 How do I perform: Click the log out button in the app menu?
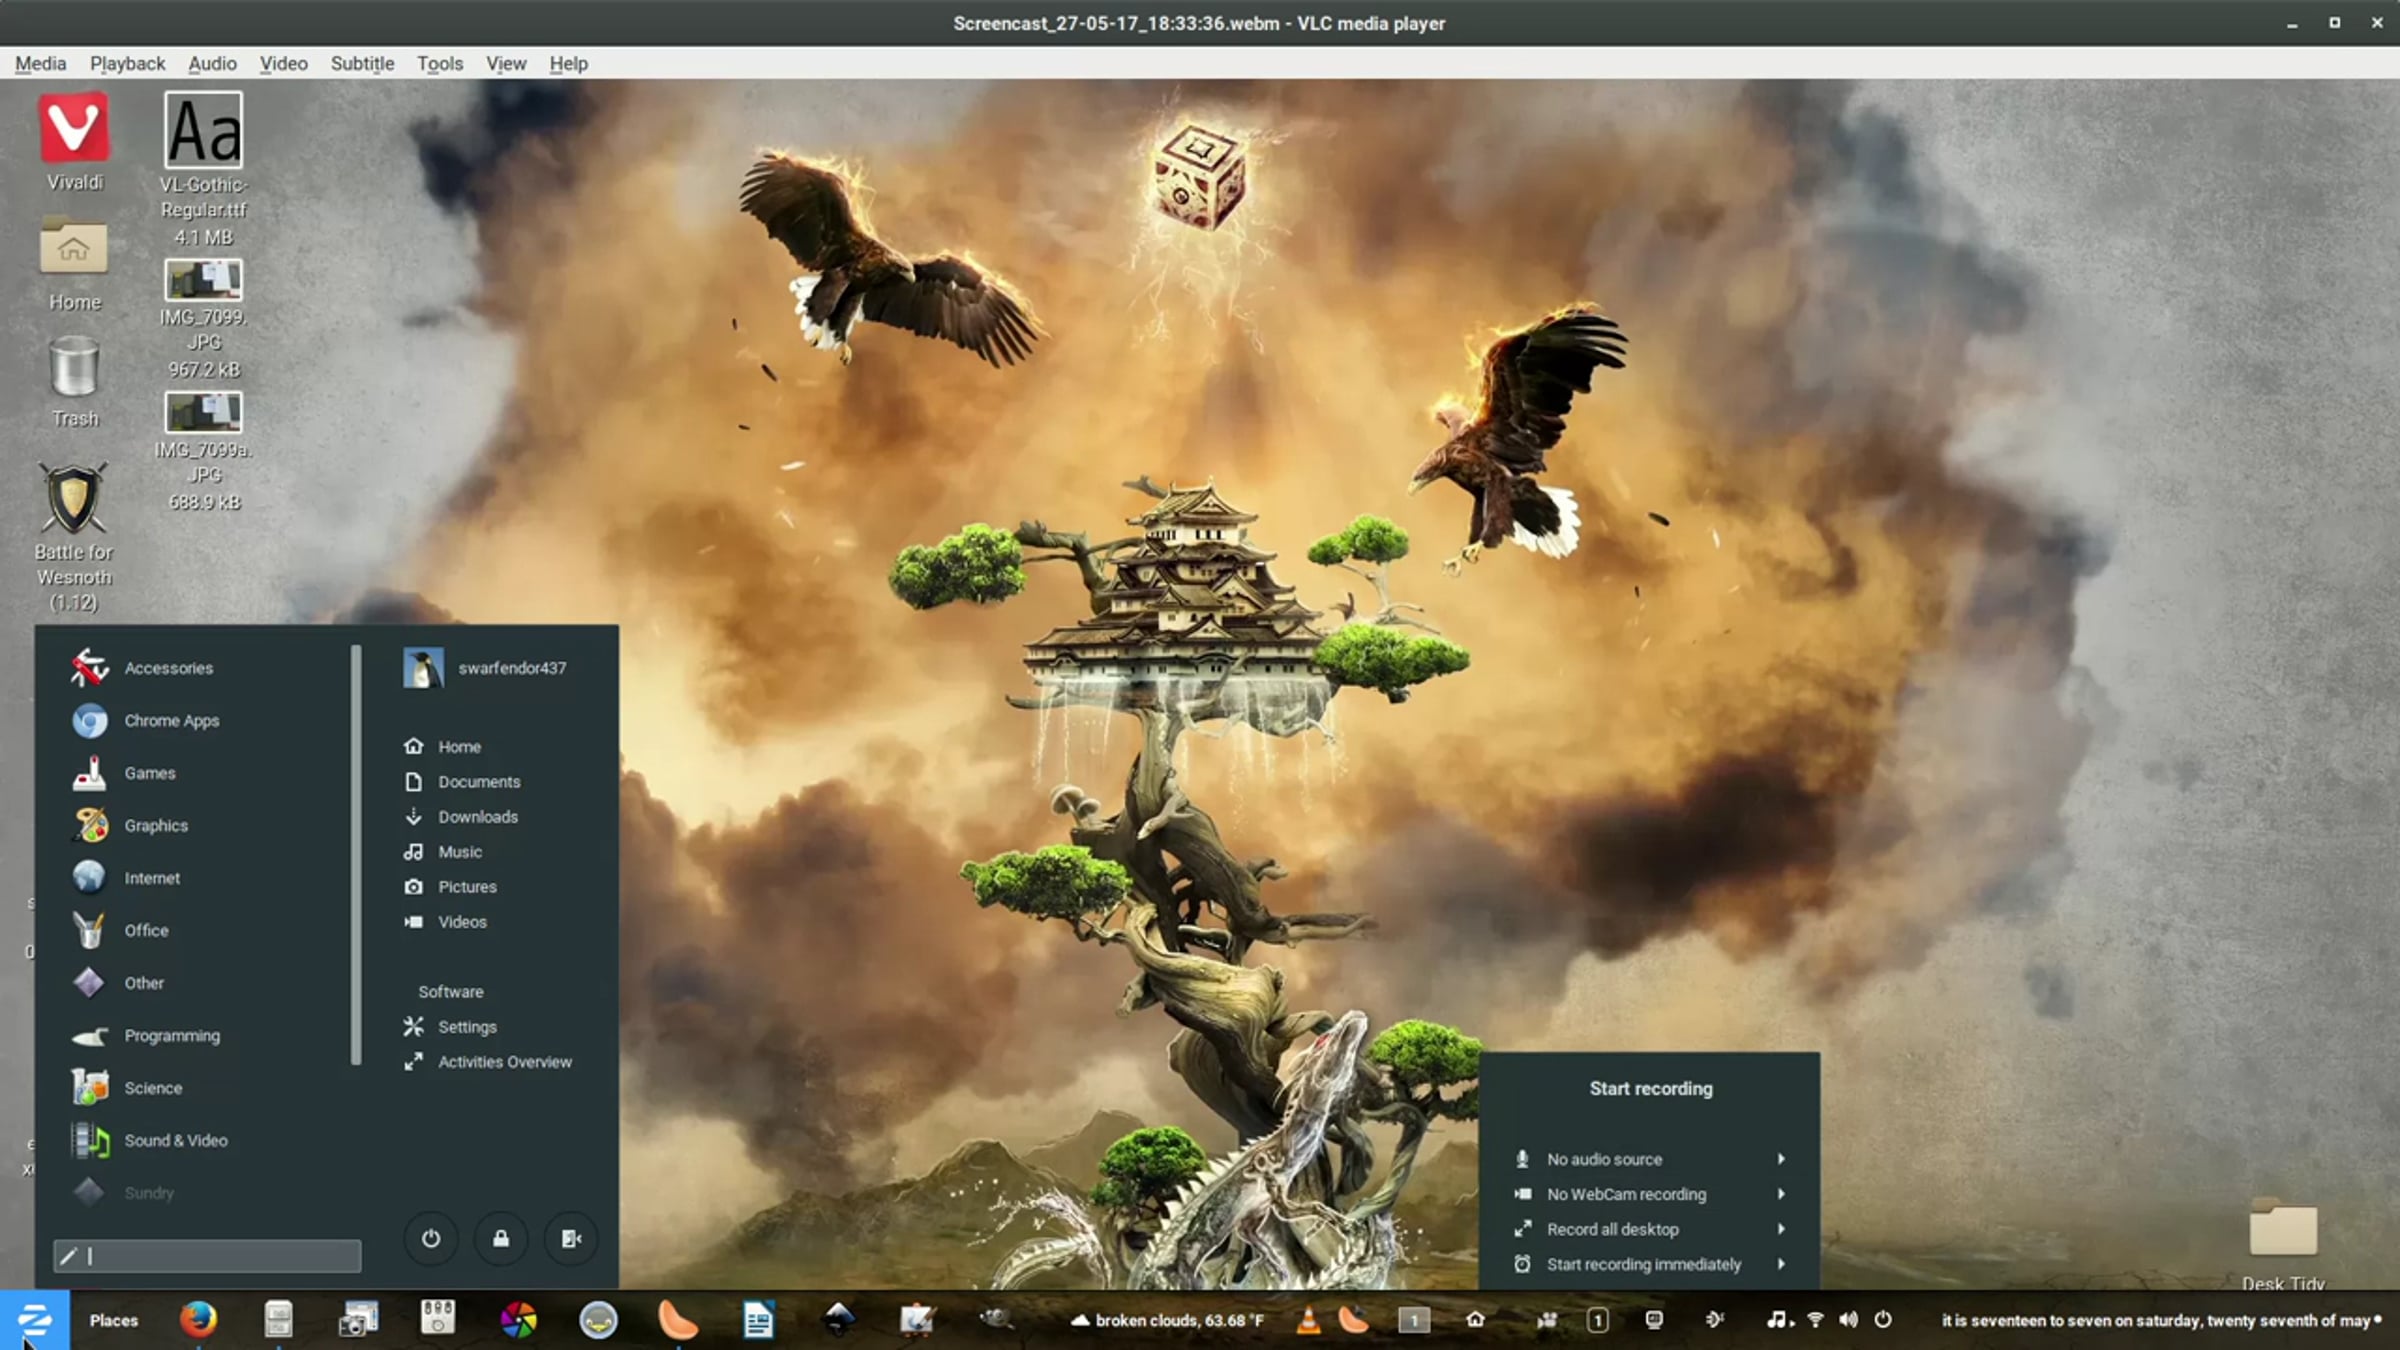571,1239
